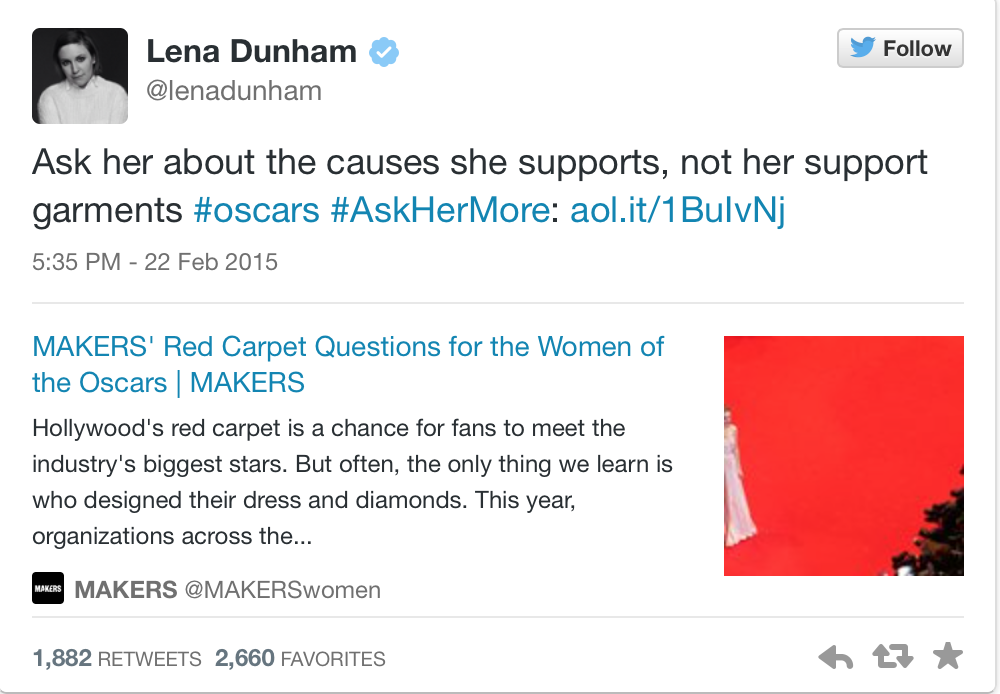The image size is (1000, 694).
Task: Open the #oscars hashtag
Action: click(256, 210)
